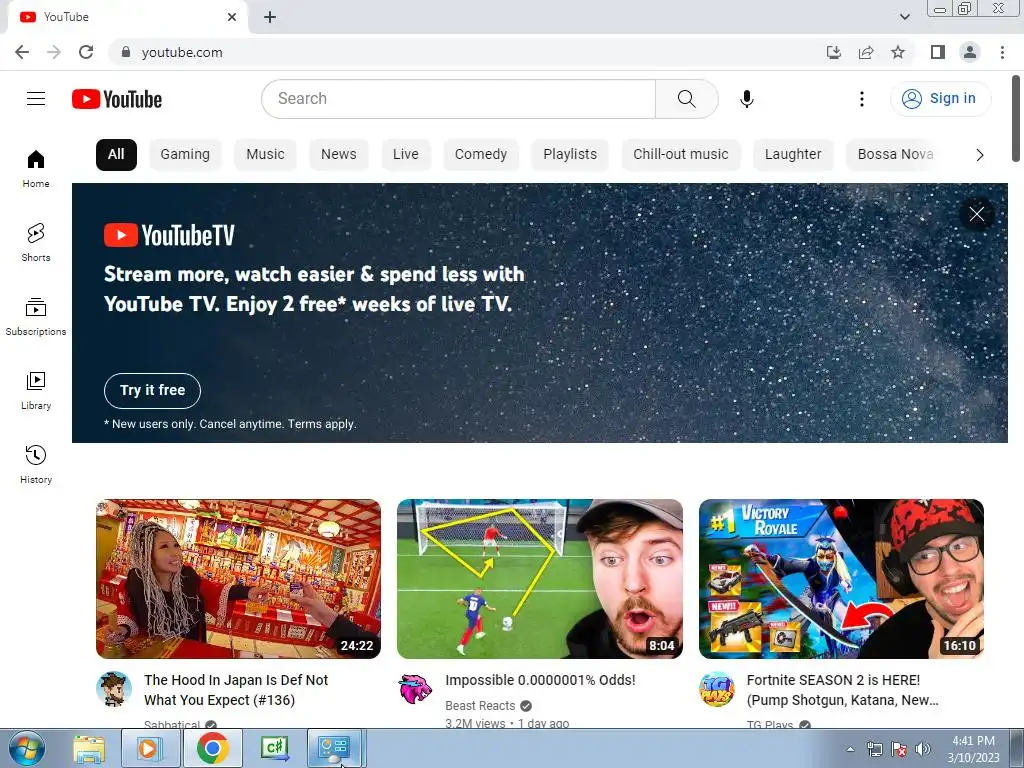1024x768 pixels.
Task: Open Subscriptions in the sidebar
Action: 36,316
